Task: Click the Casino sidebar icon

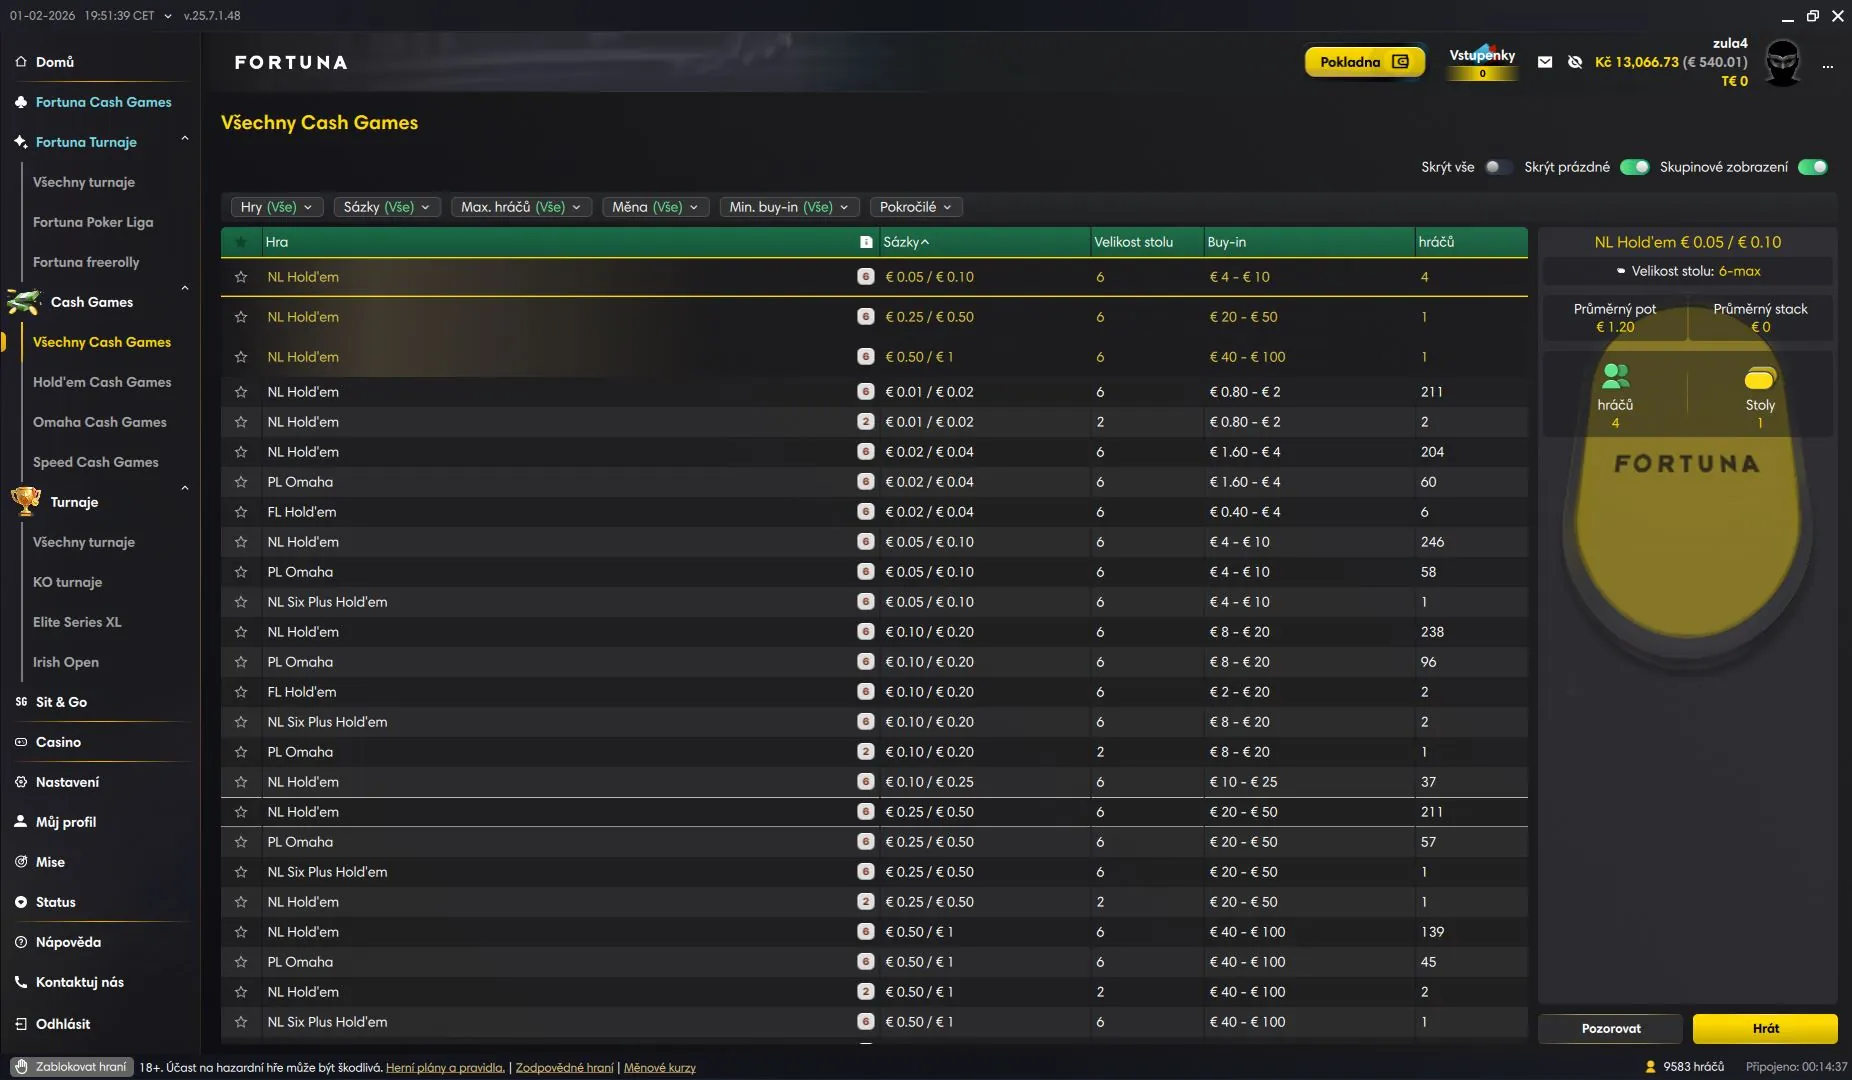Action: (21, 742)
